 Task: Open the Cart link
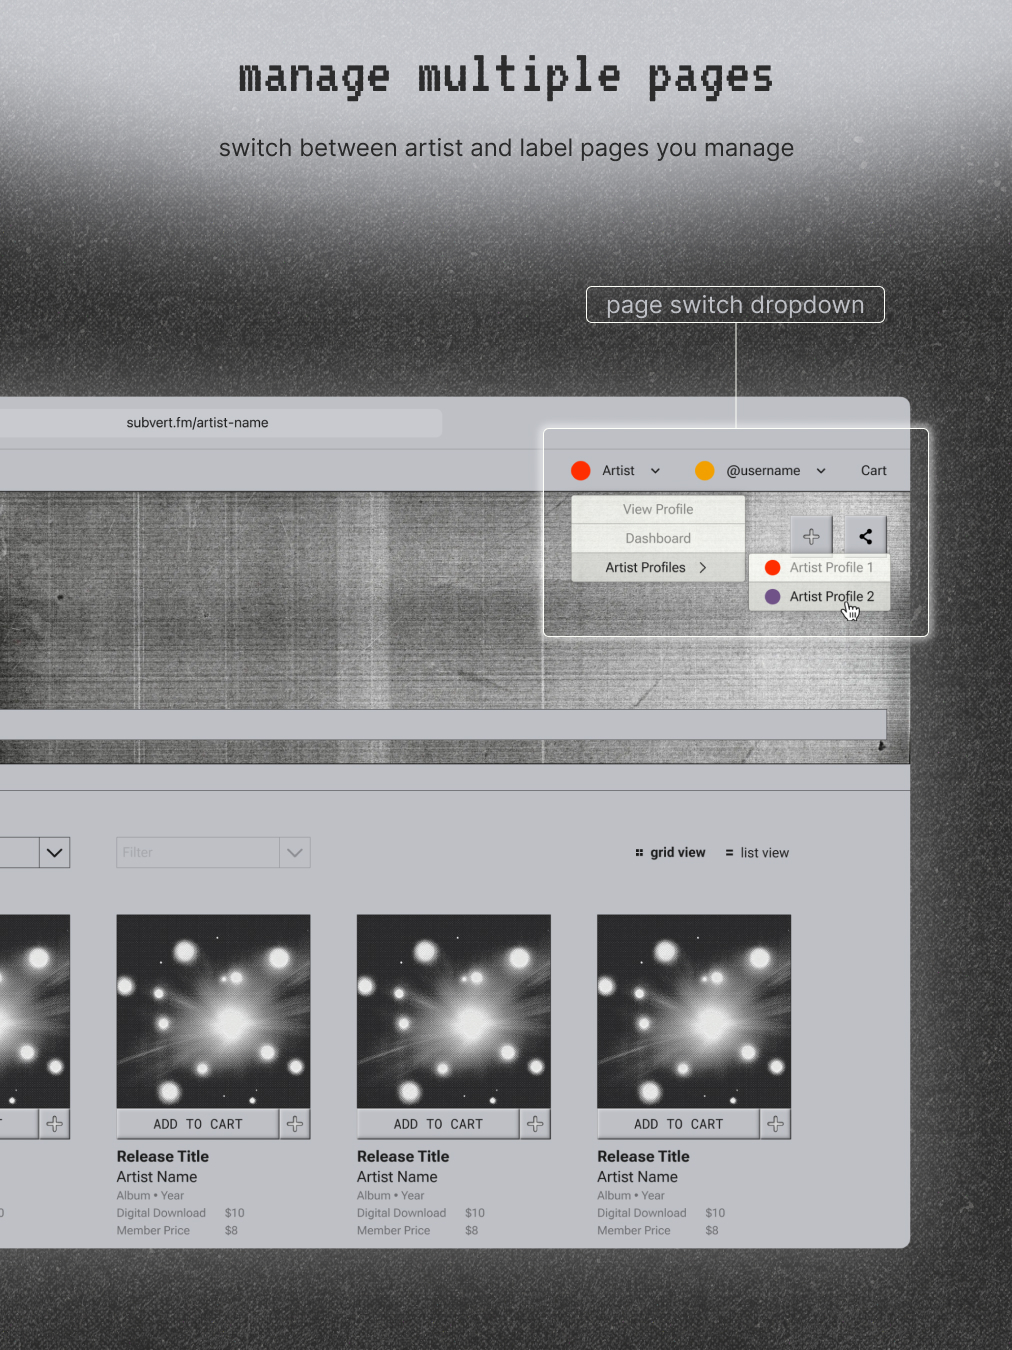tap(873, 471)
